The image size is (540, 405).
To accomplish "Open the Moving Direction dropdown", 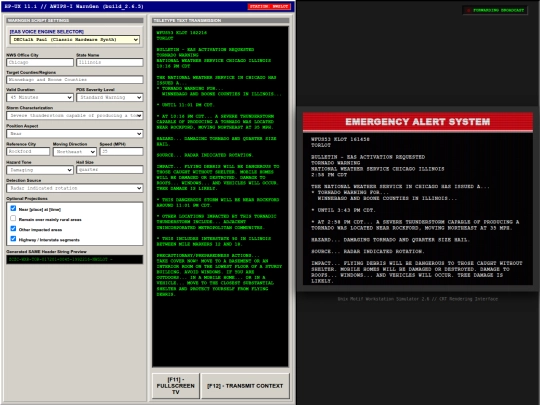I will click(x=74, y=152).
